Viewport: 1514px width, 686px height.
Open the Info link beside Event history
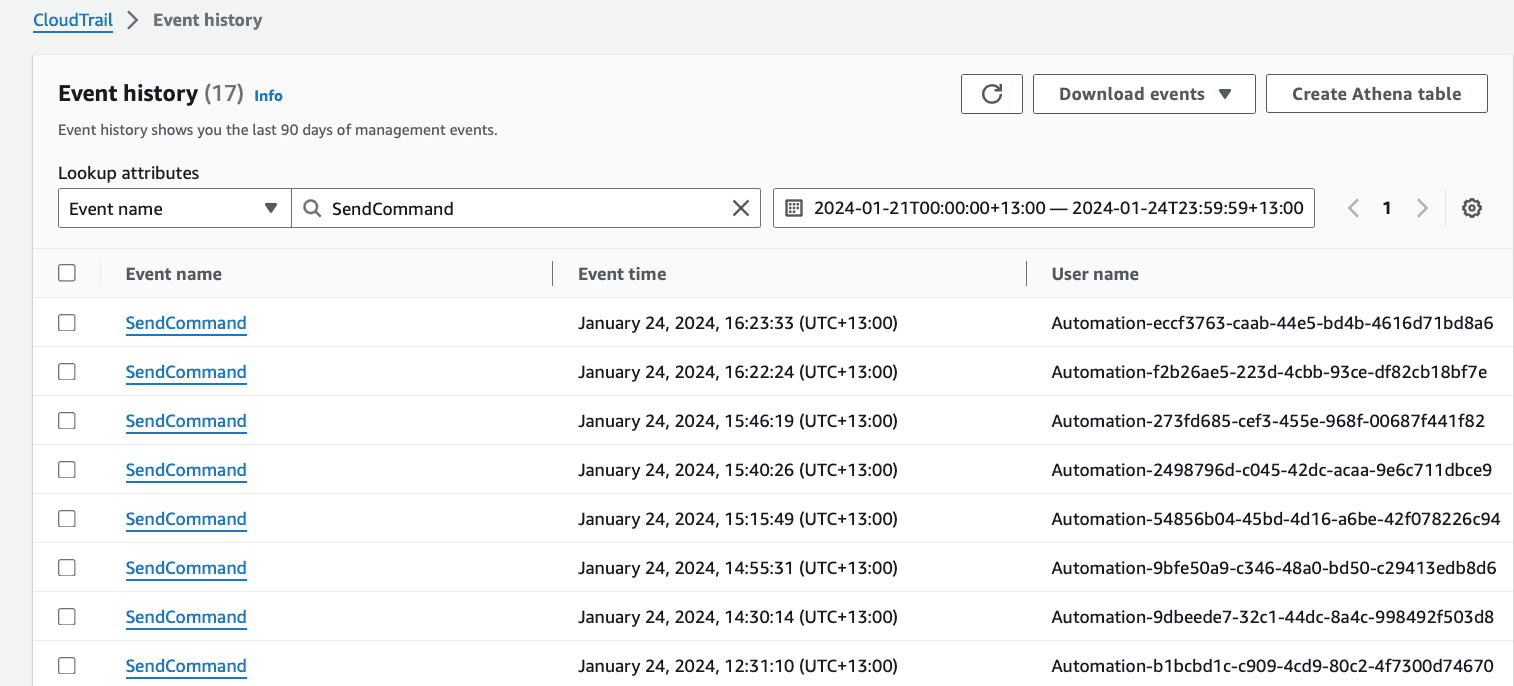268,96
